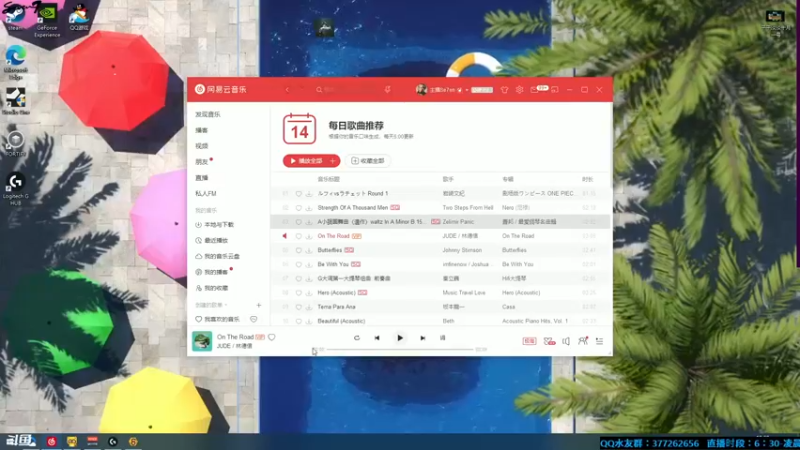The width and height of the screenshot is (800, 450).
Task: Like the current On The Road song in player bar
Action: pyautogui.click(x=271, y=337)
